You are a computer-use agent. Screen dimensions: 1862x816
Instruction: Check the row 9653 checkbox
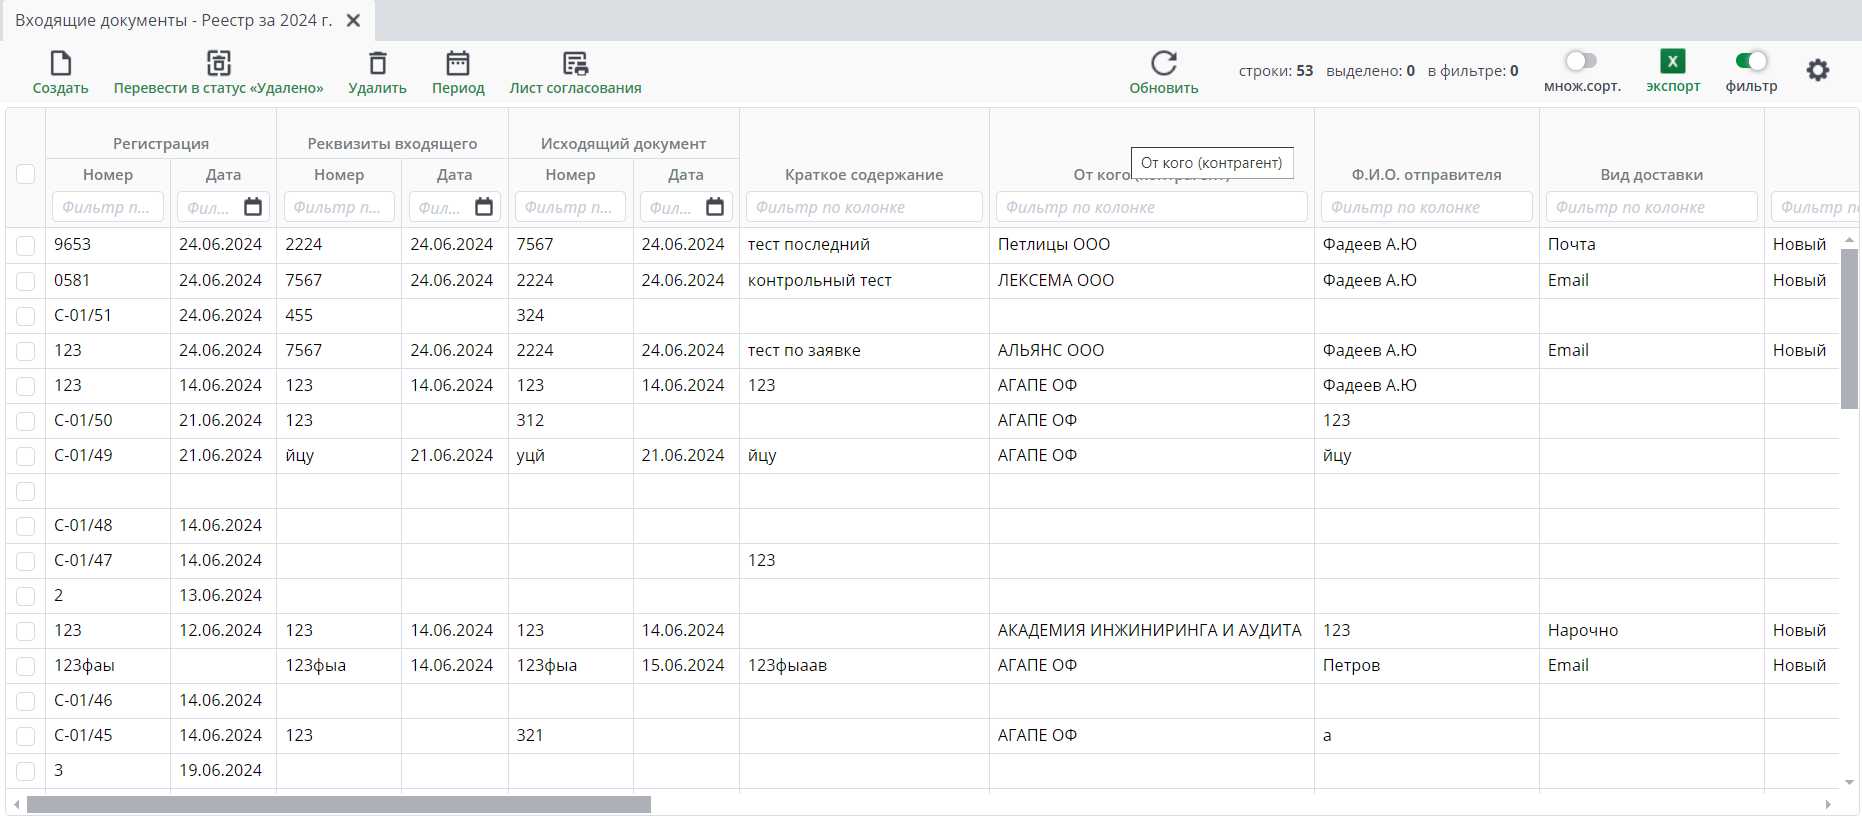26,245
